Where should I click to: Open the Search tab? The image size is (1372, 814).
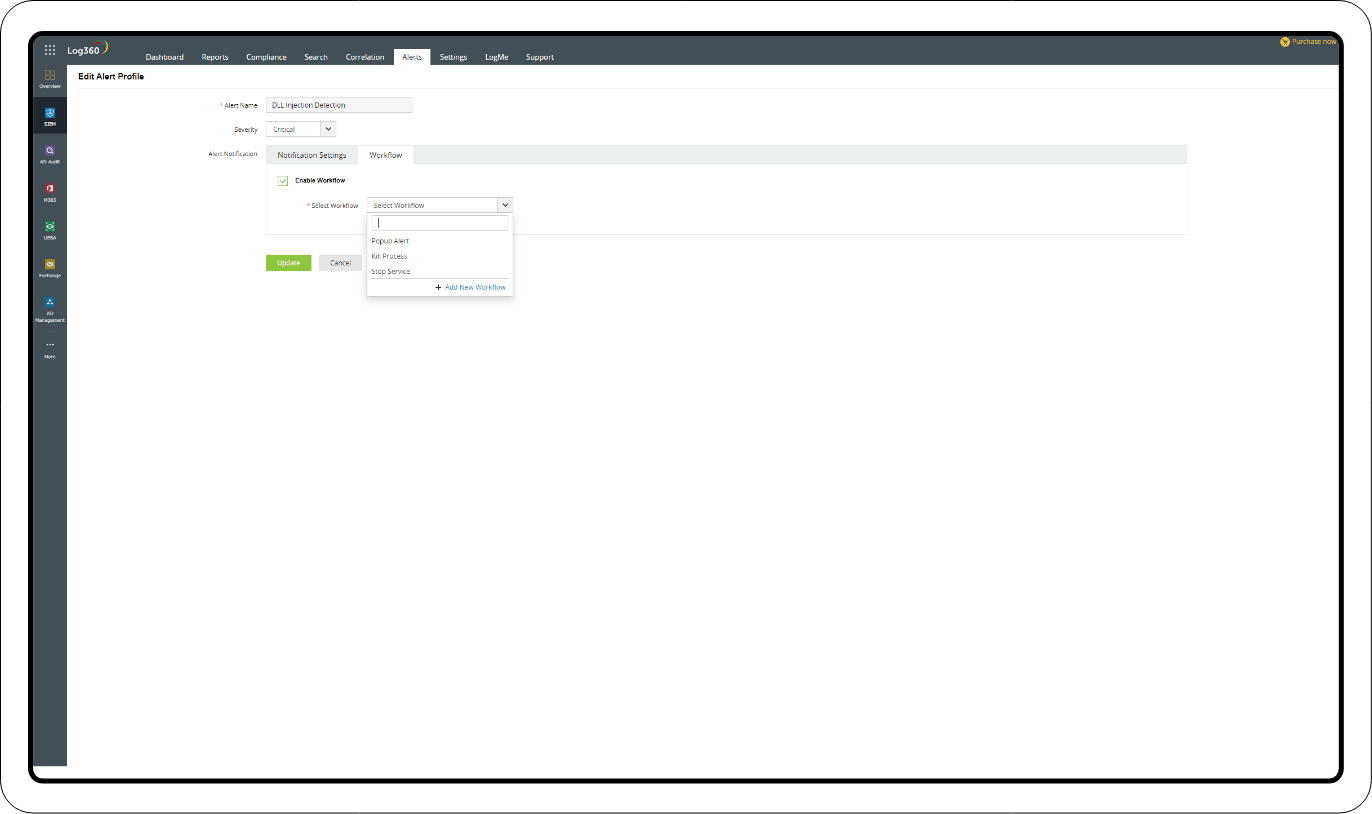[316, 57]
